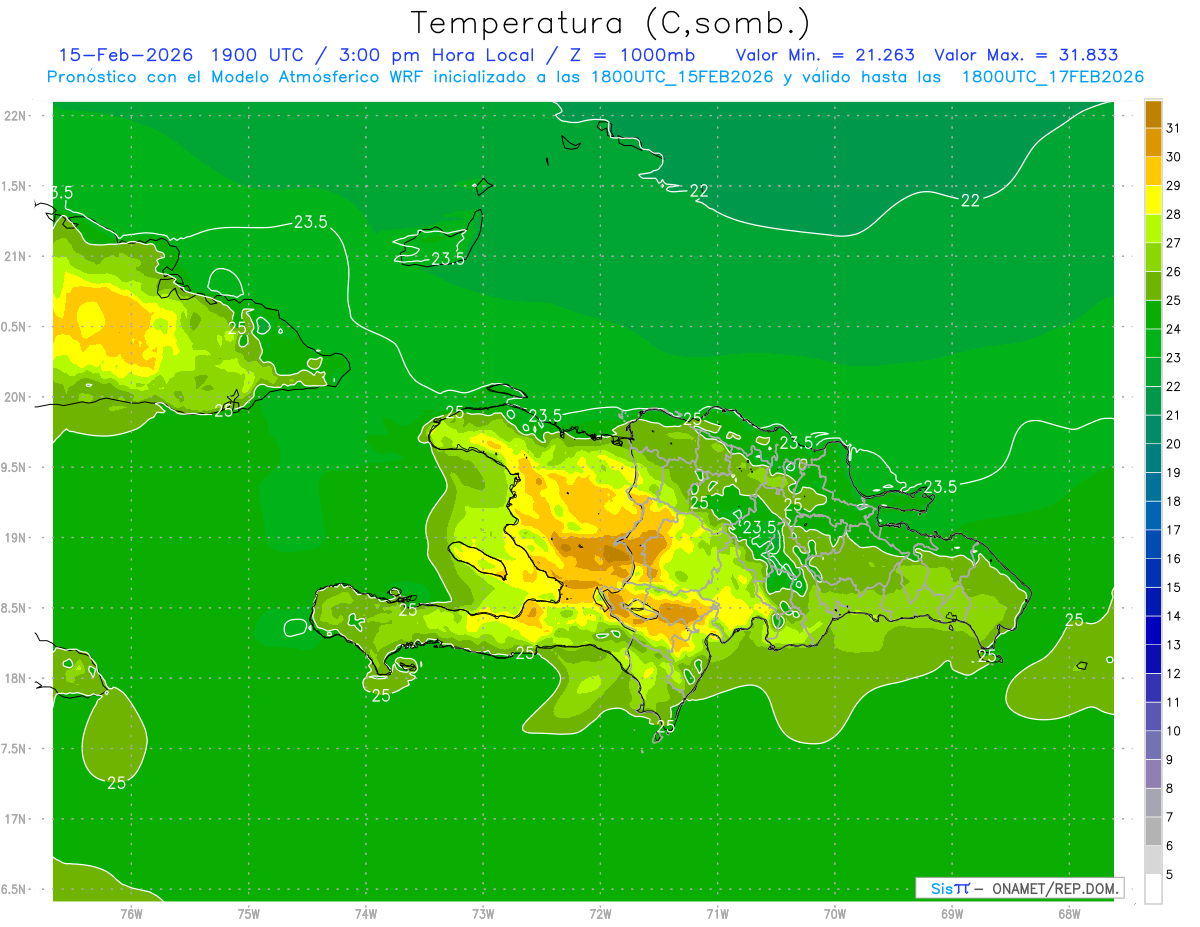Click the "Valor Min. = 21.263" readout
Image resolution: width=1200 pixels, height=927 pixels.
825,55
